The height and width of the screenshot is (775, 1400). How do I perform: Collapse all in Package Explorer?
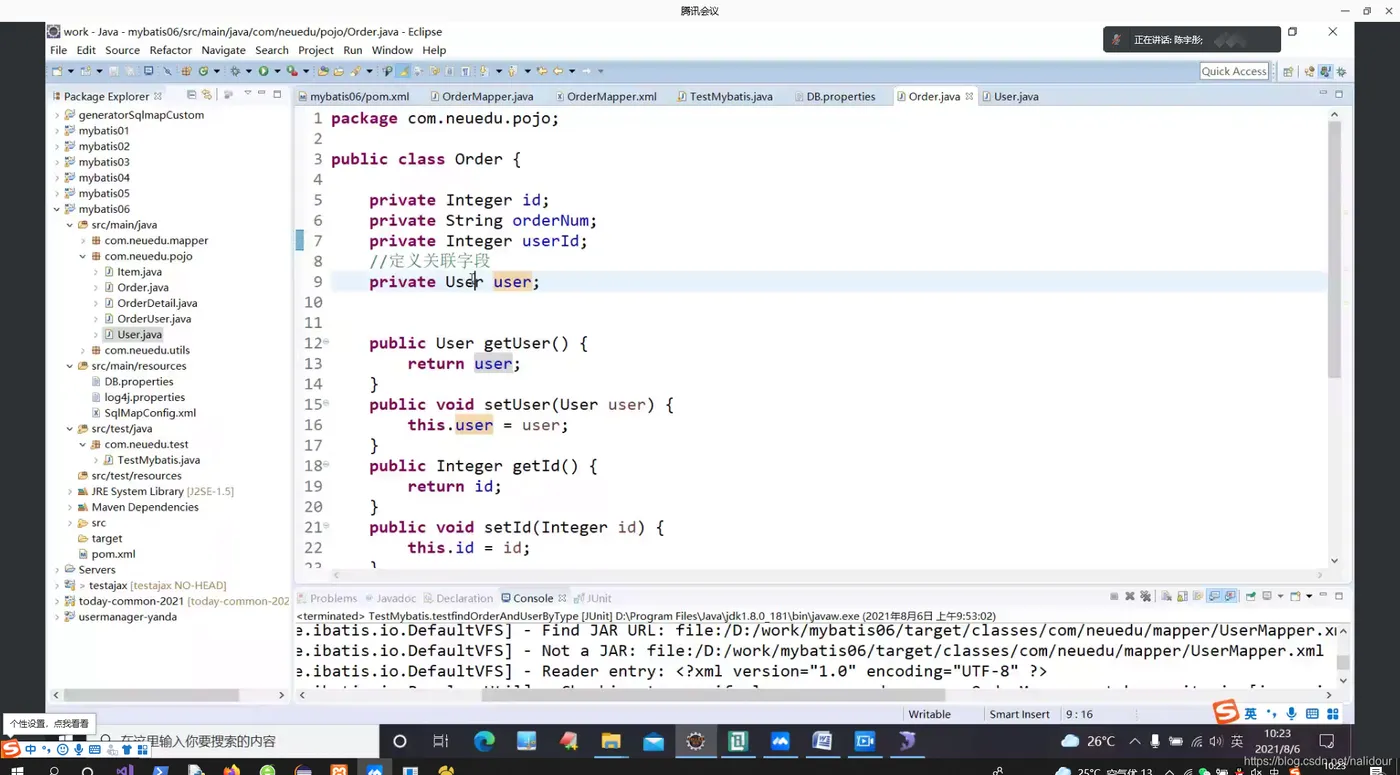click(x=191, y=95)
